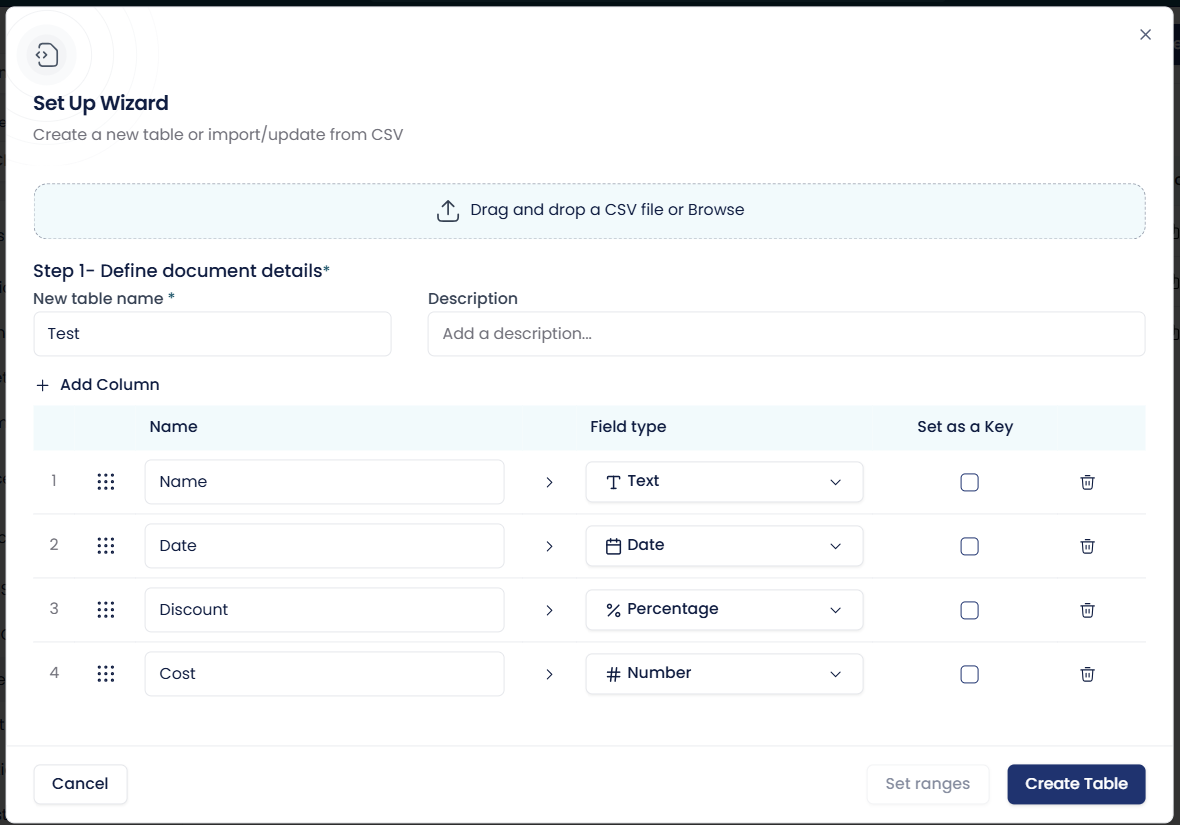The image size is (1180, 825).
Task: Remove the Cost column with trash icon
Action: tap(1087, 674)
